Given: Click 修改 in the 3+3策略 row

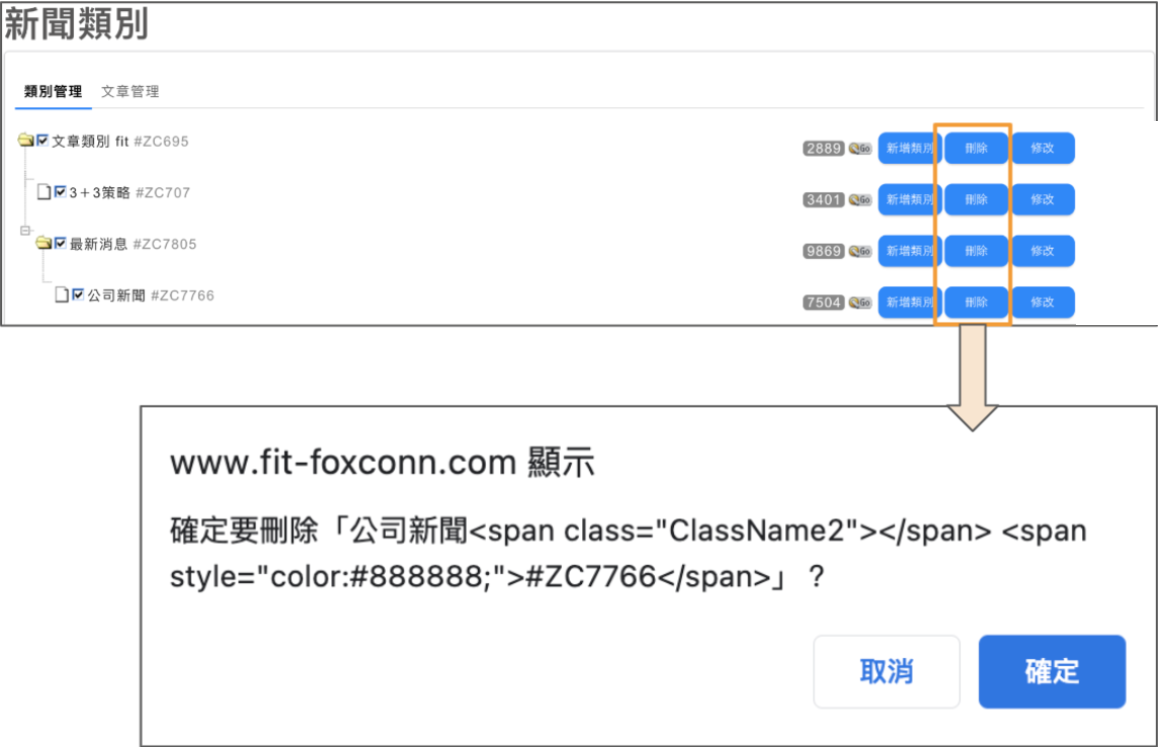Looking at the screenshot, I should [x=1043, y=200].
